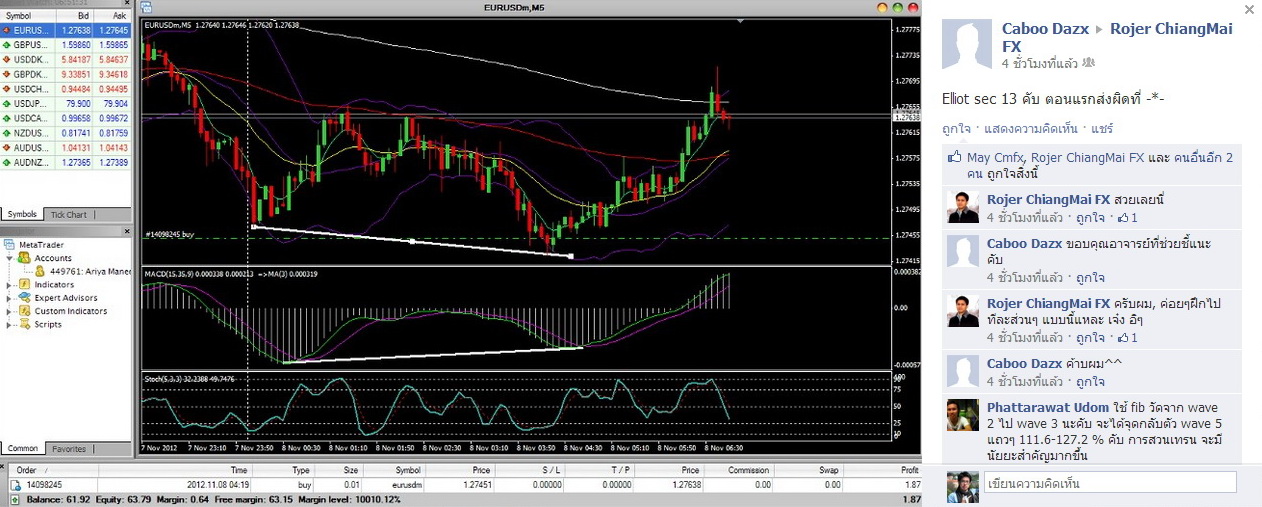The height and width of the screenshot is (507, 1262).
Task: Sort Market Watch by Symbol column
Action: [26, 16]
